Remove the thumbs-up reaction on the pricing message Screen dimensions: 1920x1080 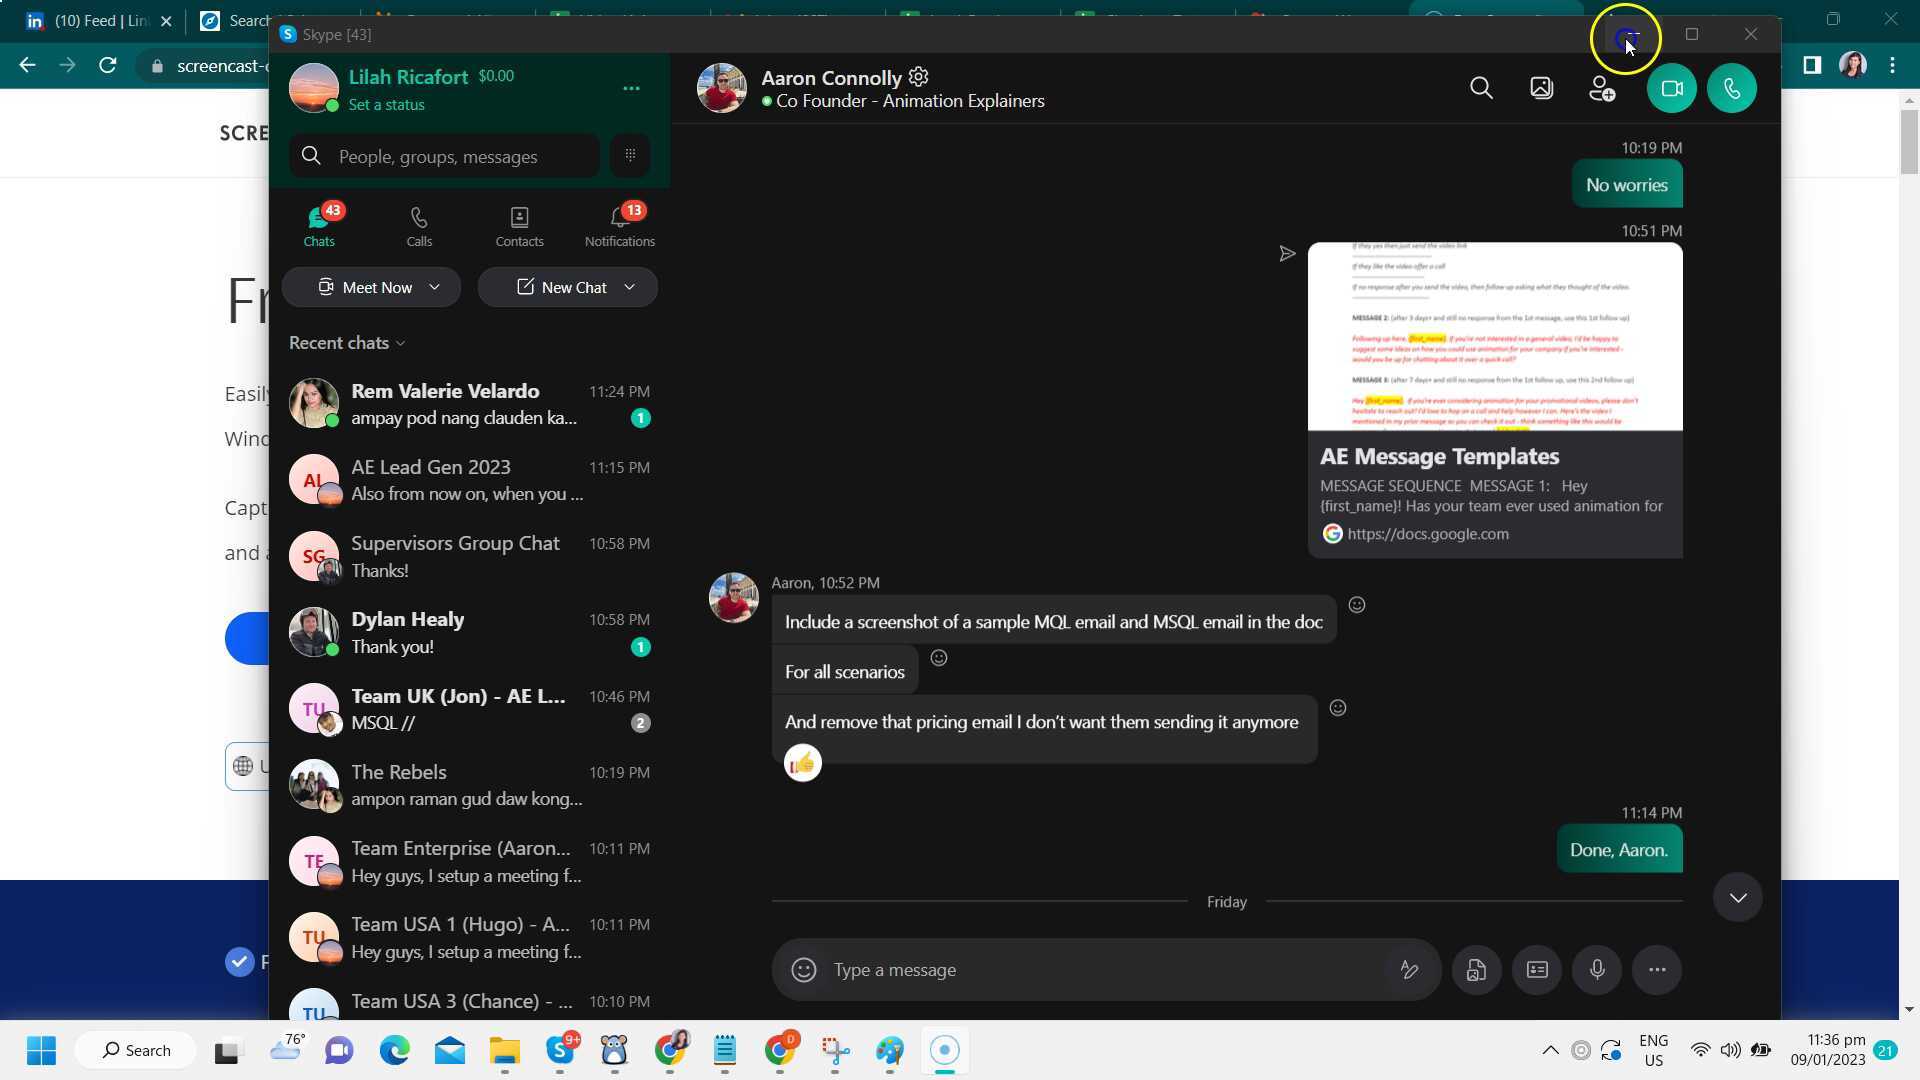tap(802, 763)
